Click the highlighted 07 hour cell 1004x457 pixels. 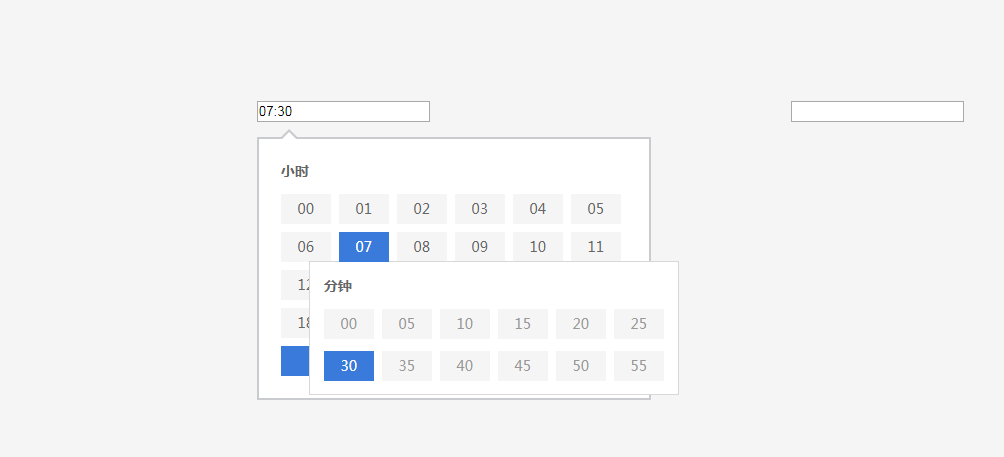(364, 246)
